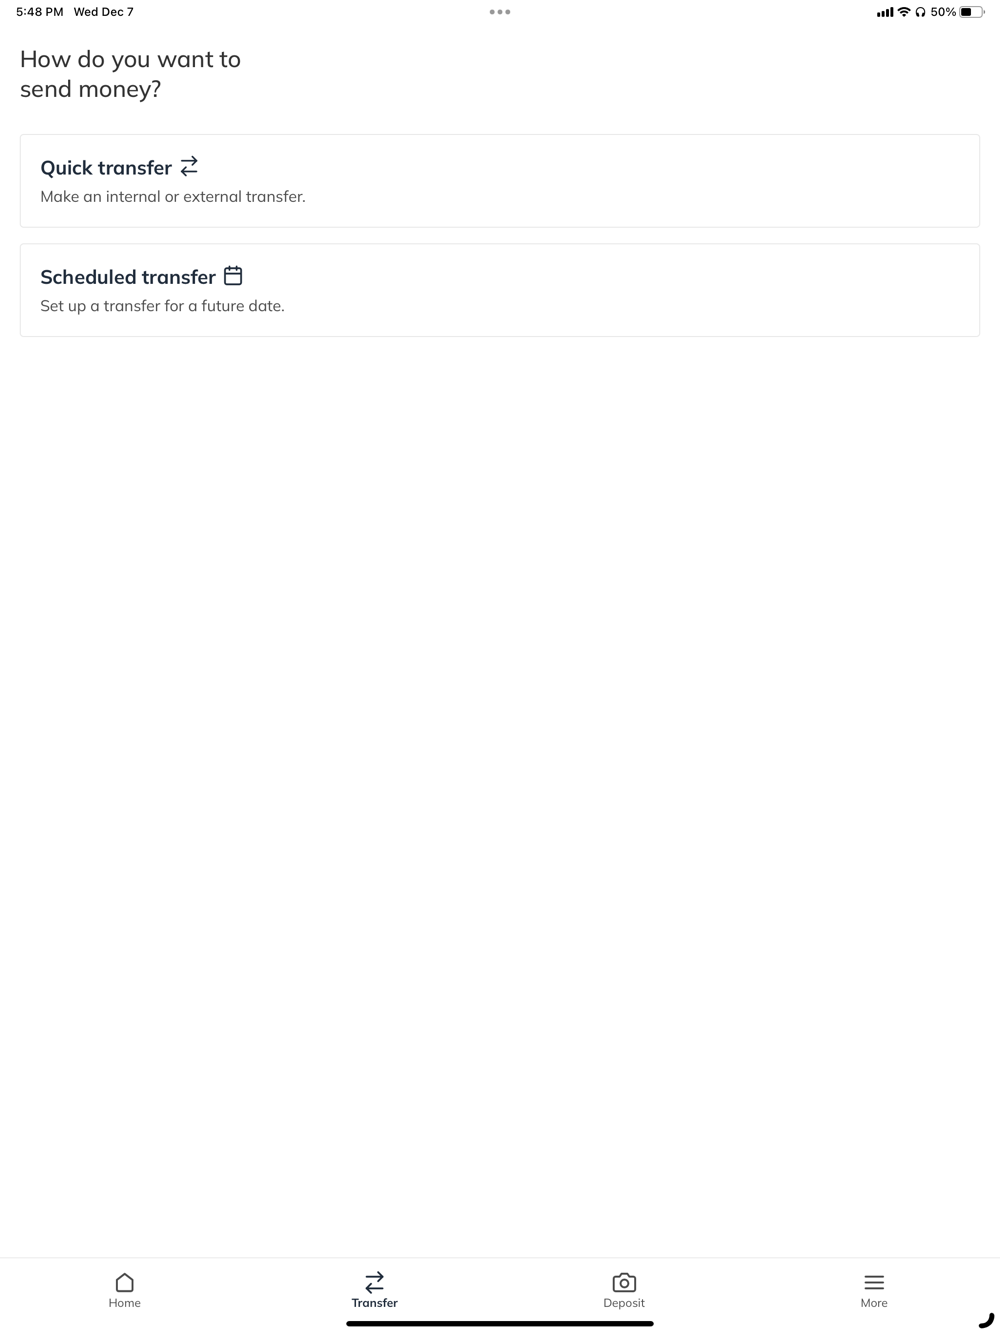Choose the Scheduled transfer heading

pyautogui.click(x=128, y=277)
